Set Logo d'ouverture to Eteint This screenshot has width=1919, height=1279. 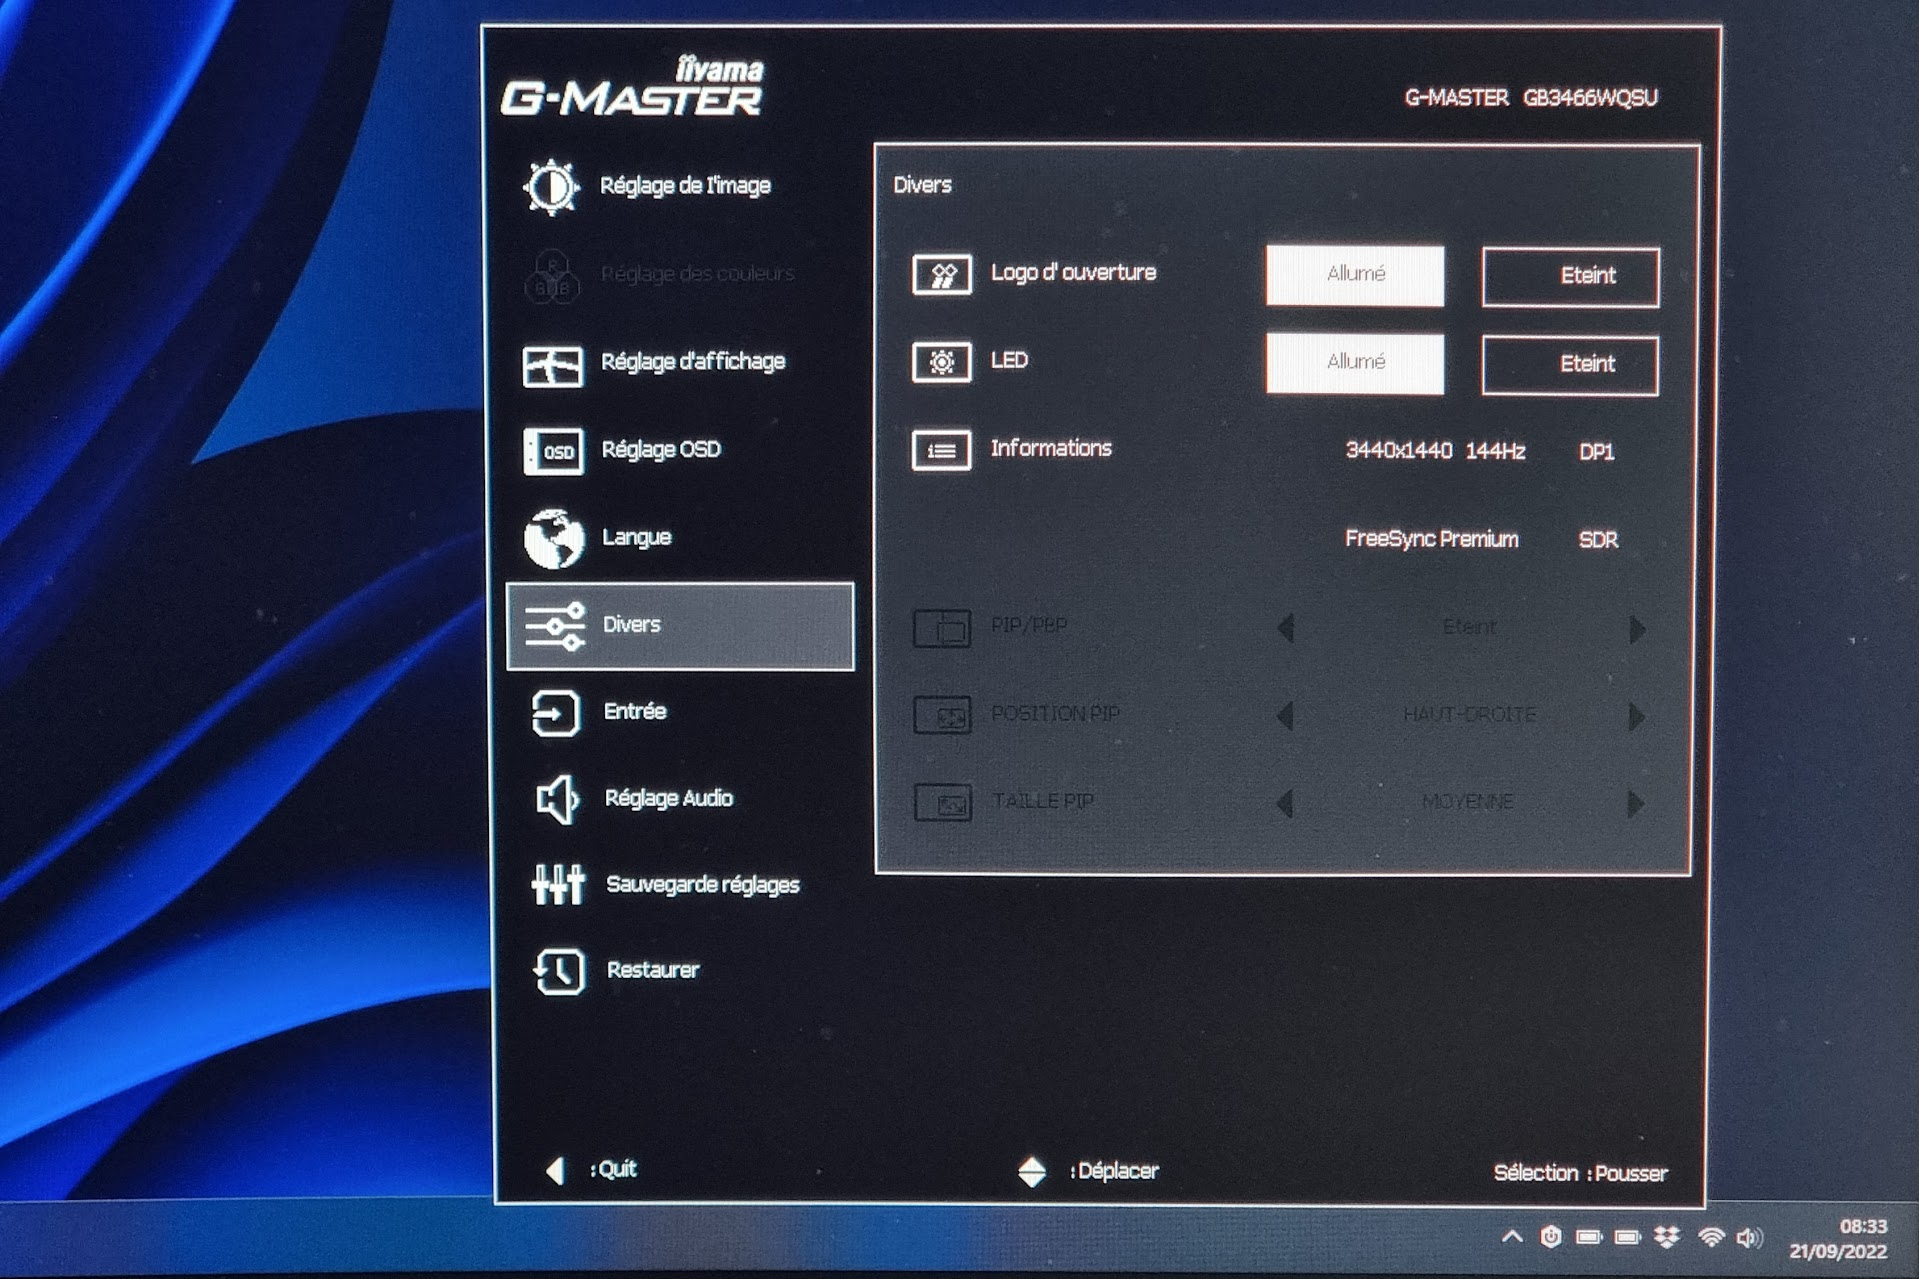[1570, 277]
